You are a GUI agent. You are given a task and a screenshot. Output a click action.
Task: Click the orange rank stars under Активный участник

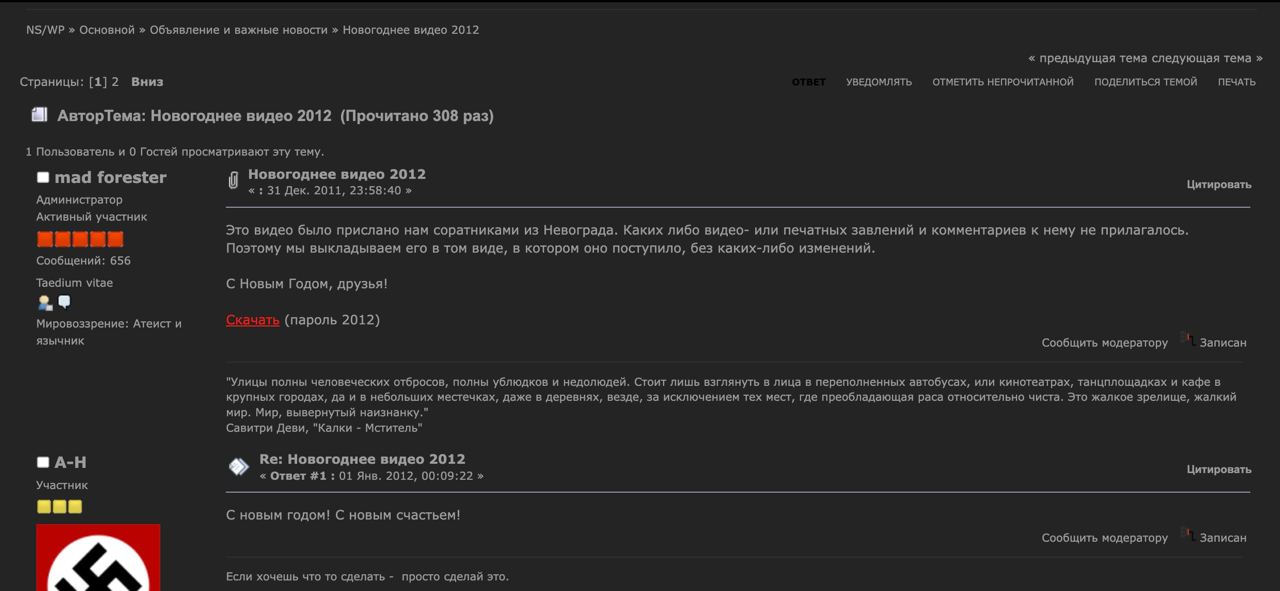tap(80, 239)
